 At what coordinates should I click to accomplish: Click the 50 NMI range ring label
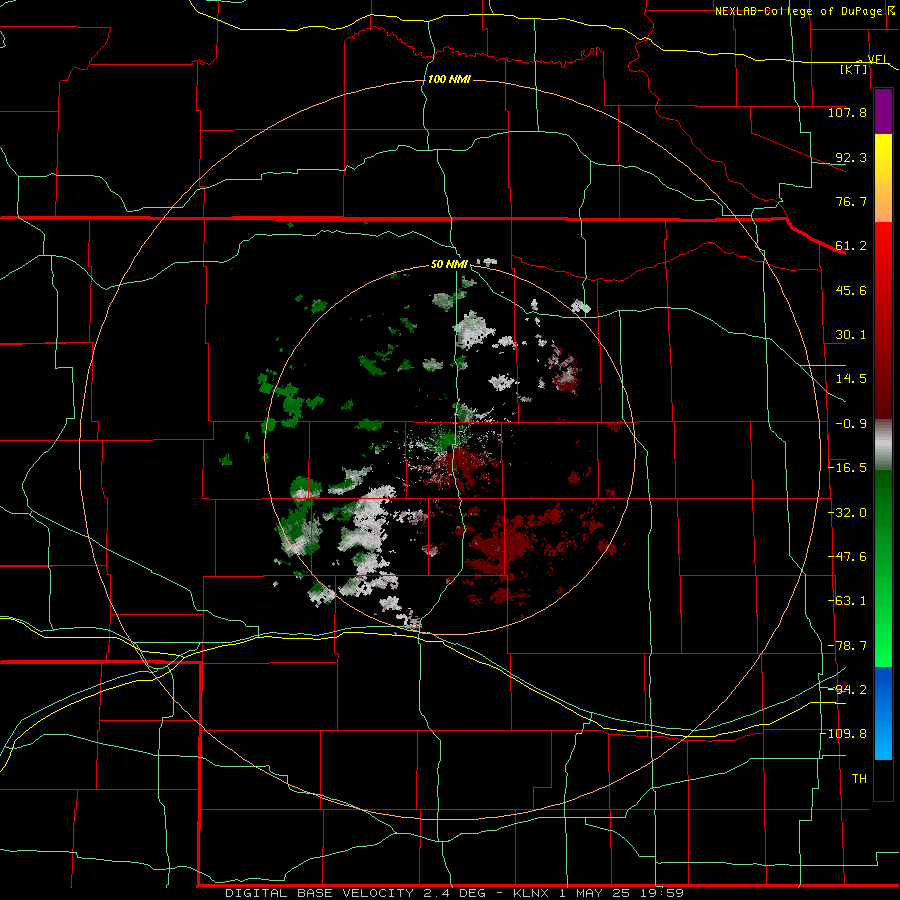(449, 264)
